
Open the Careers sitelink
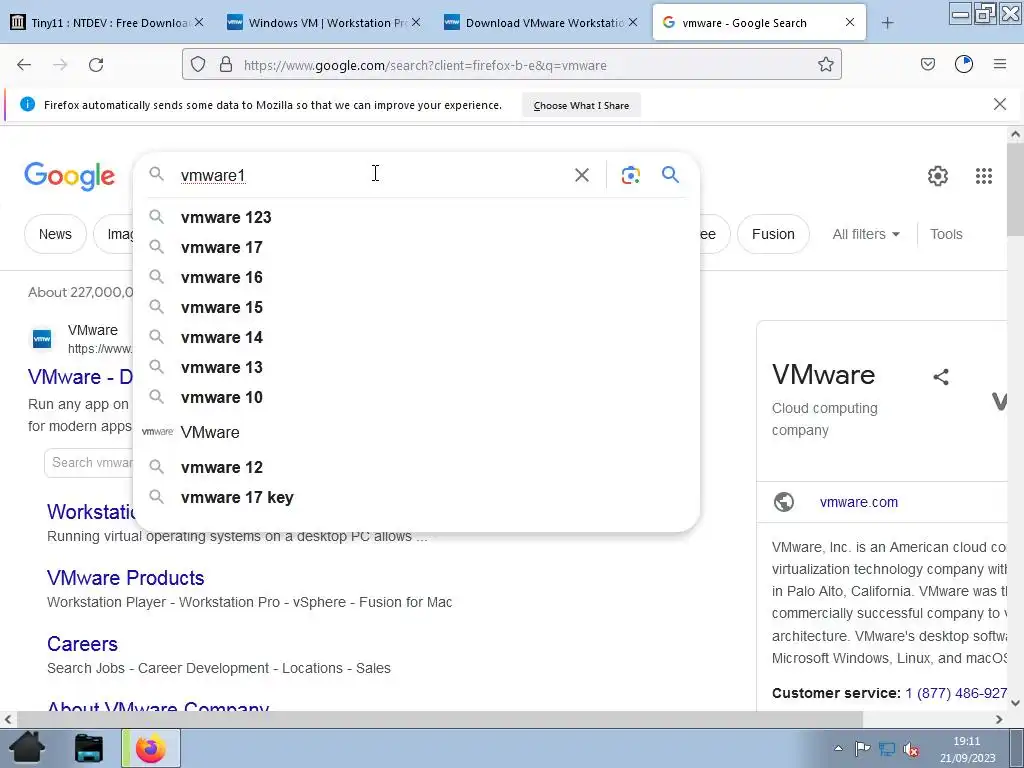point(82,643)
